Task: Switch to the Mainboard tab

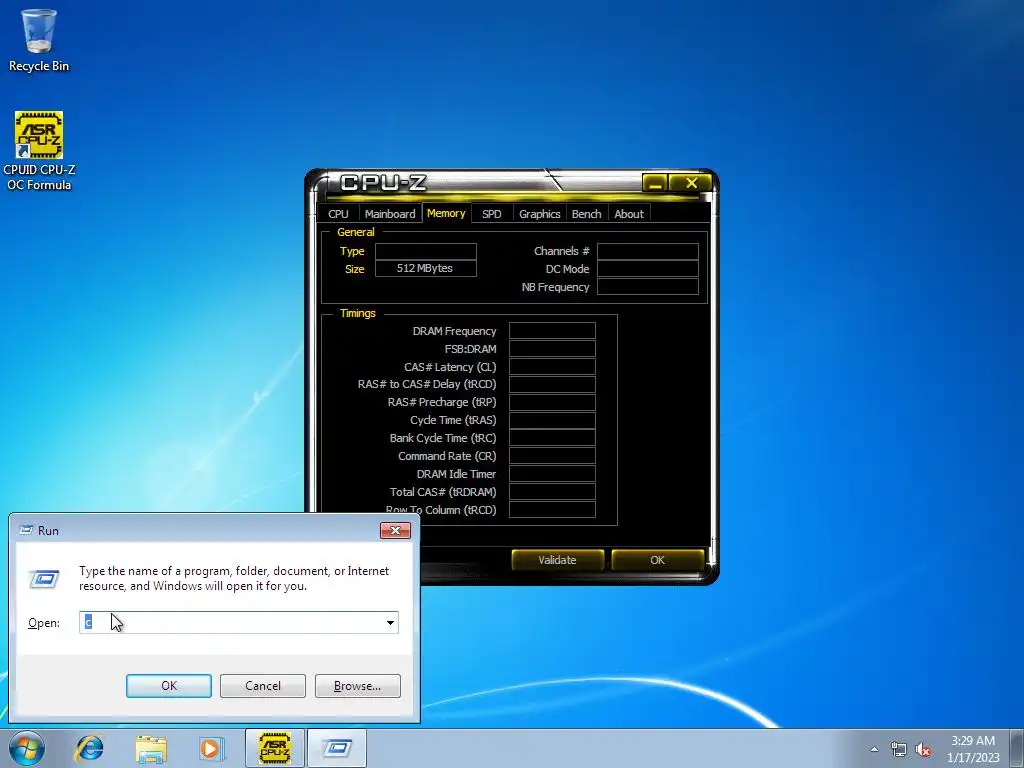Action: [x=390, y=214]
